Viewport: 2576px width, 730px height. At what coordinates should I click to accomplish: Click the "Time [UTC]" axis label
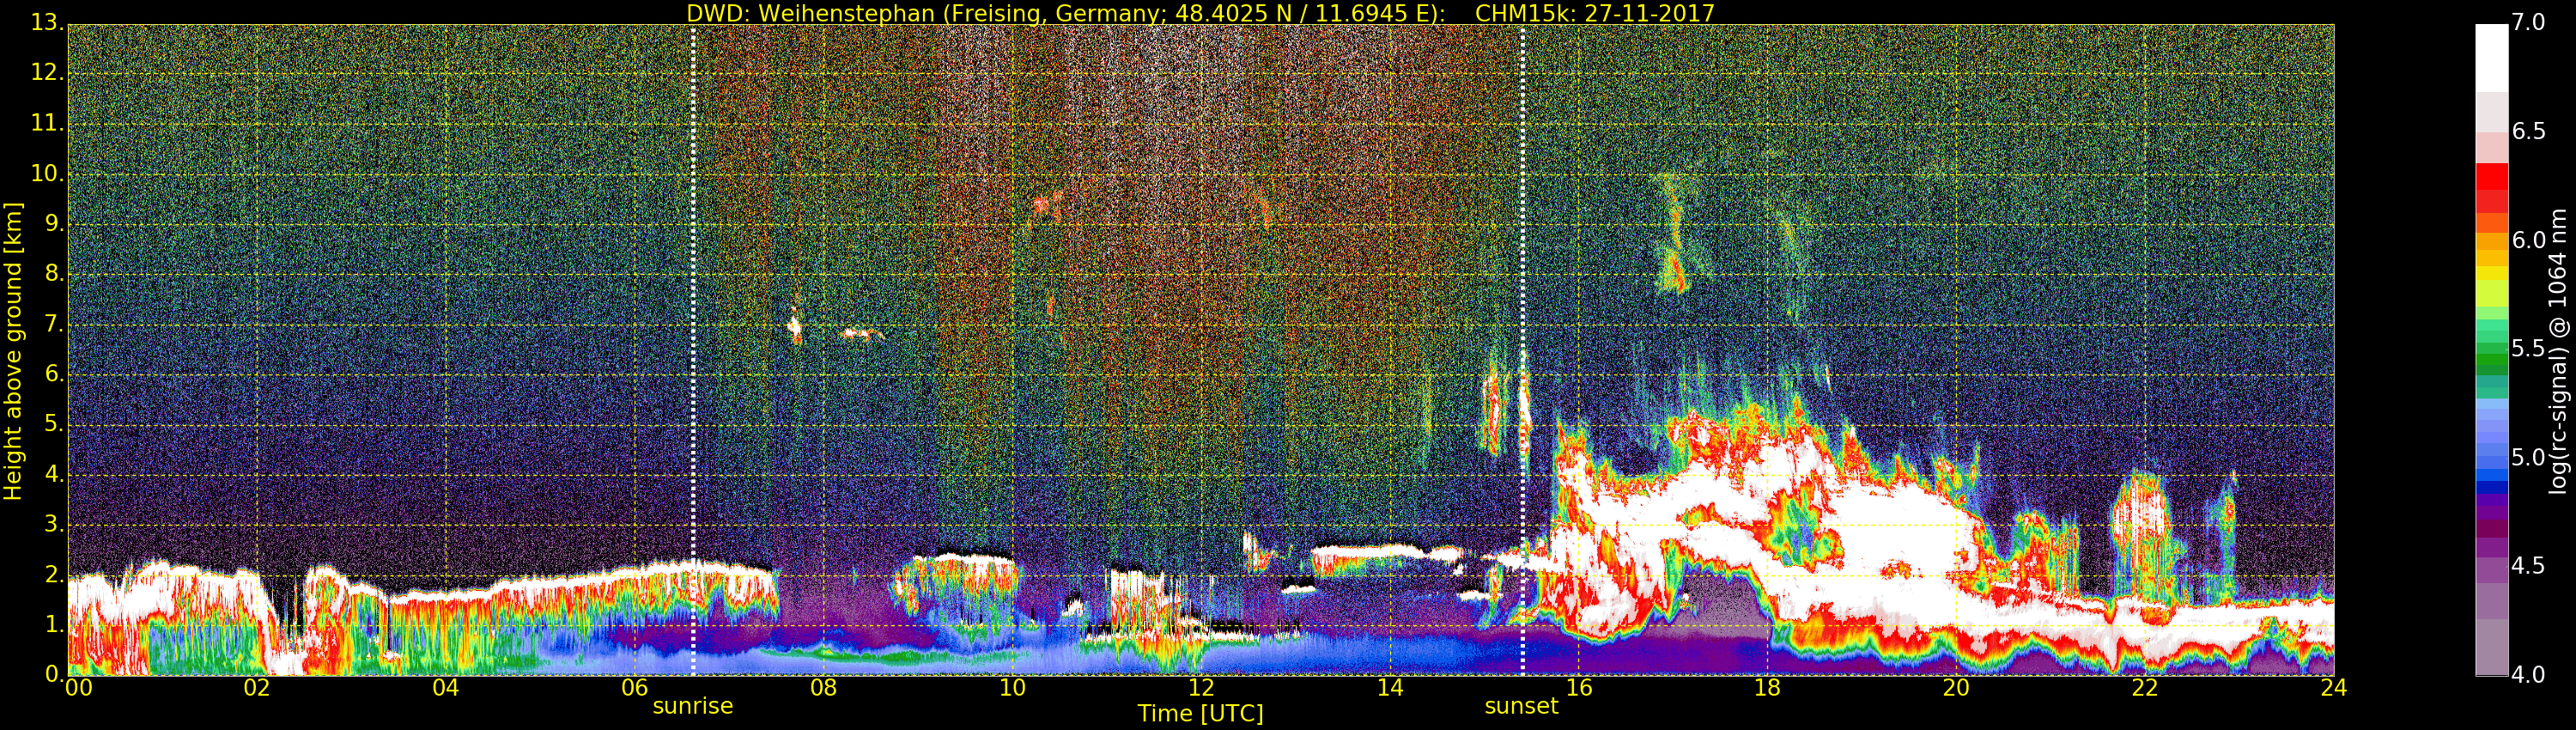[x=1200, y=714]
